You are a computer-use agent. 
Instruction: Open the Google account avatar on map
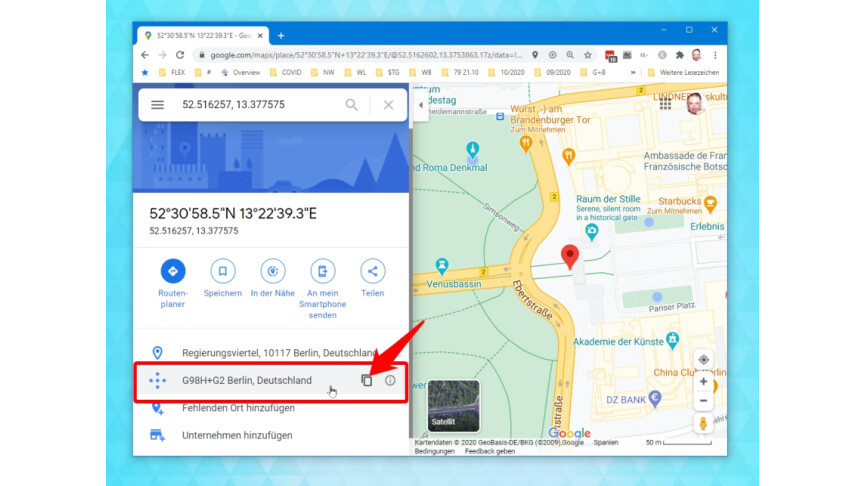coord(695,104)
